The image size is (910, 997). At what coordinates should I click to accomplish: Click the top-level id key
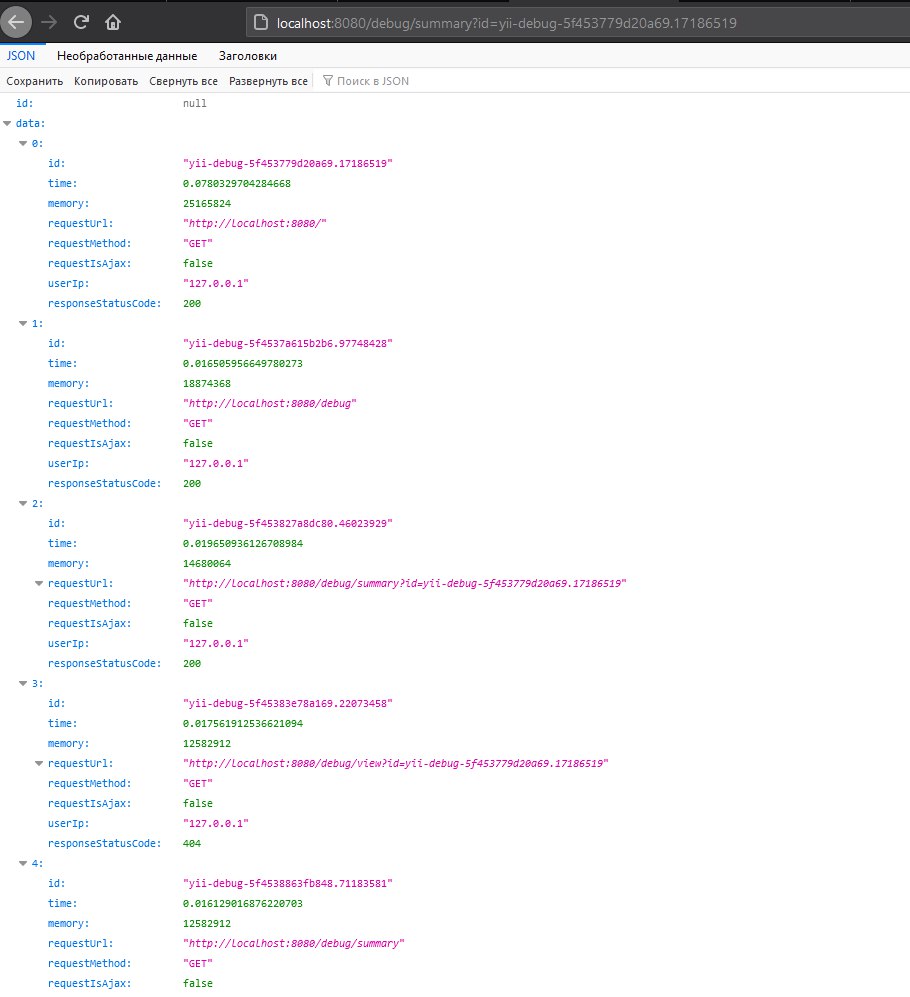[24, 103]
